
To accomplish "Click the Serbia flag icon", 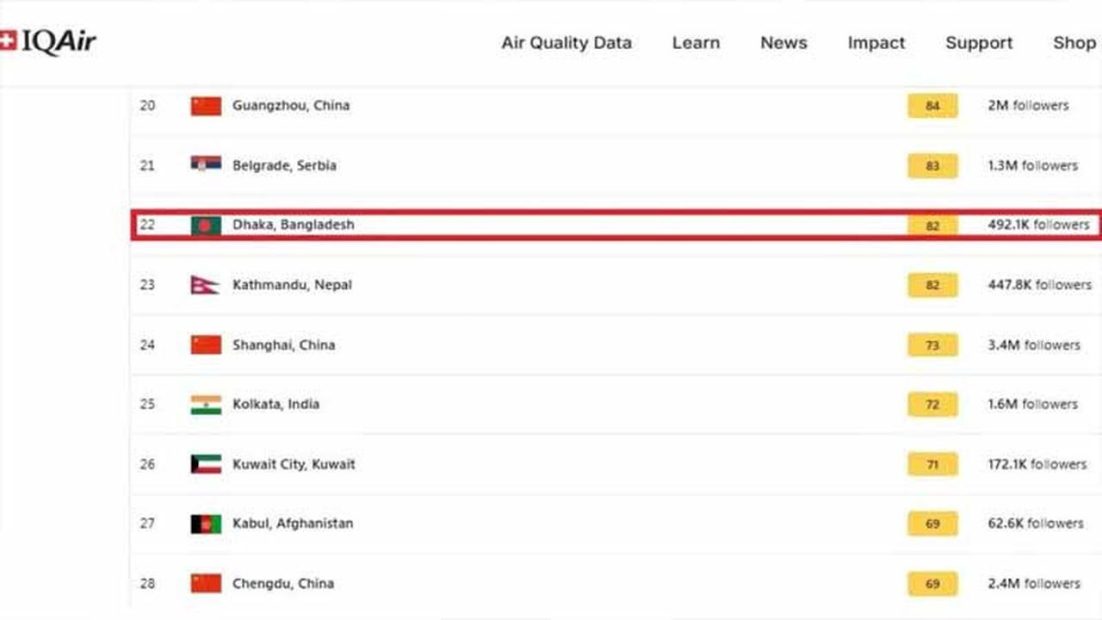I will tap(206, 164).
